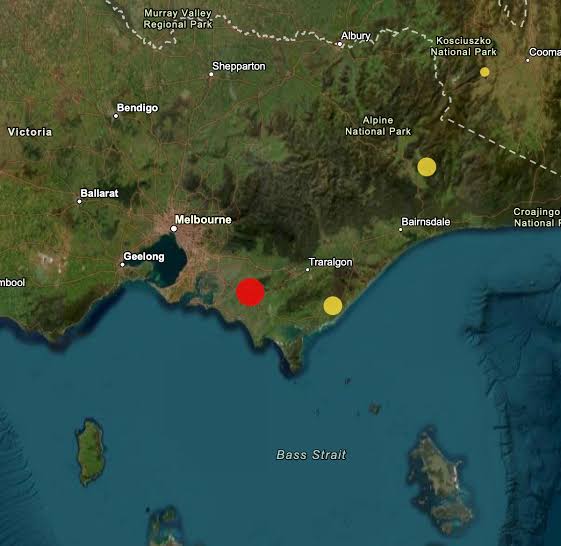Click the Bendigo city dot marker

(x=116, y=116)
